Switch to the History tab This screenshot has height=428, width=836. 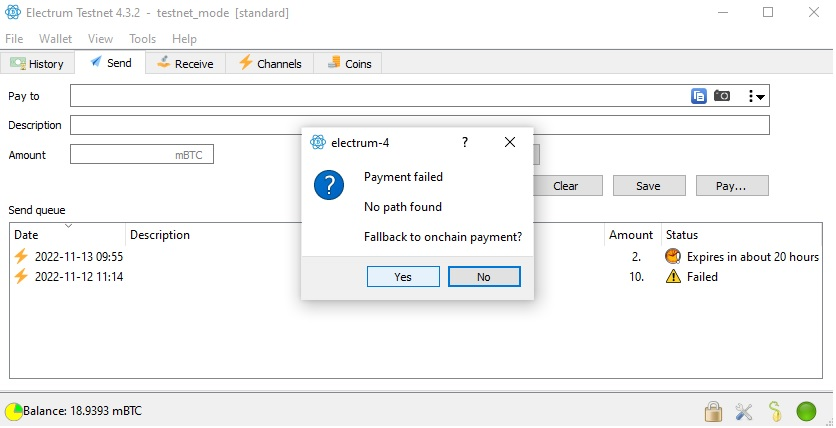tap(37, 63)
